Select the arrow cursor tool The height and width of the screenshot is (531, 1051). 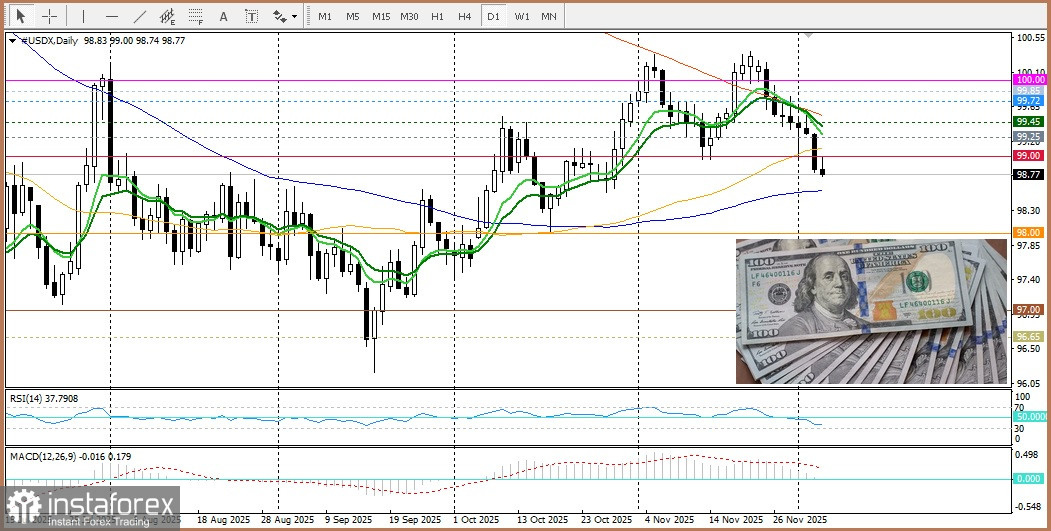19,16
